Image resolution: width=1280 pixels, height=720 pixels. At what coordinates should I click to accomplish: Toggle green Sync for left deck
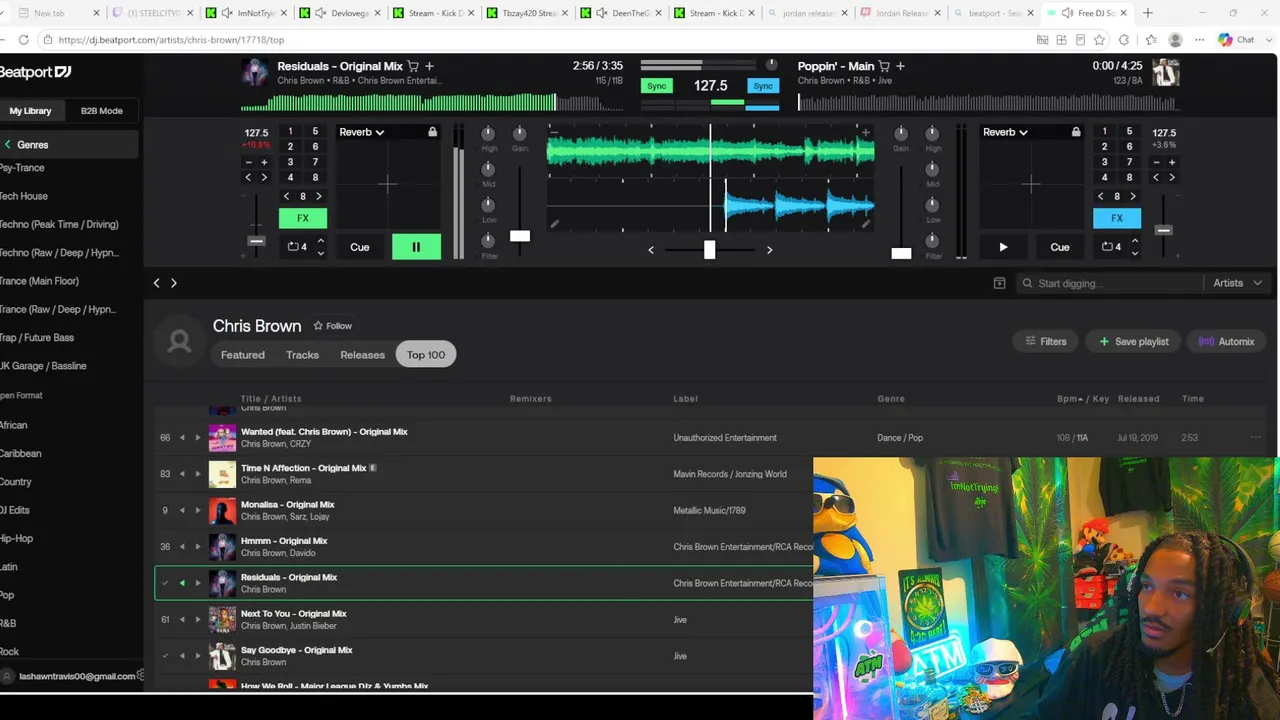pos(657,86)
